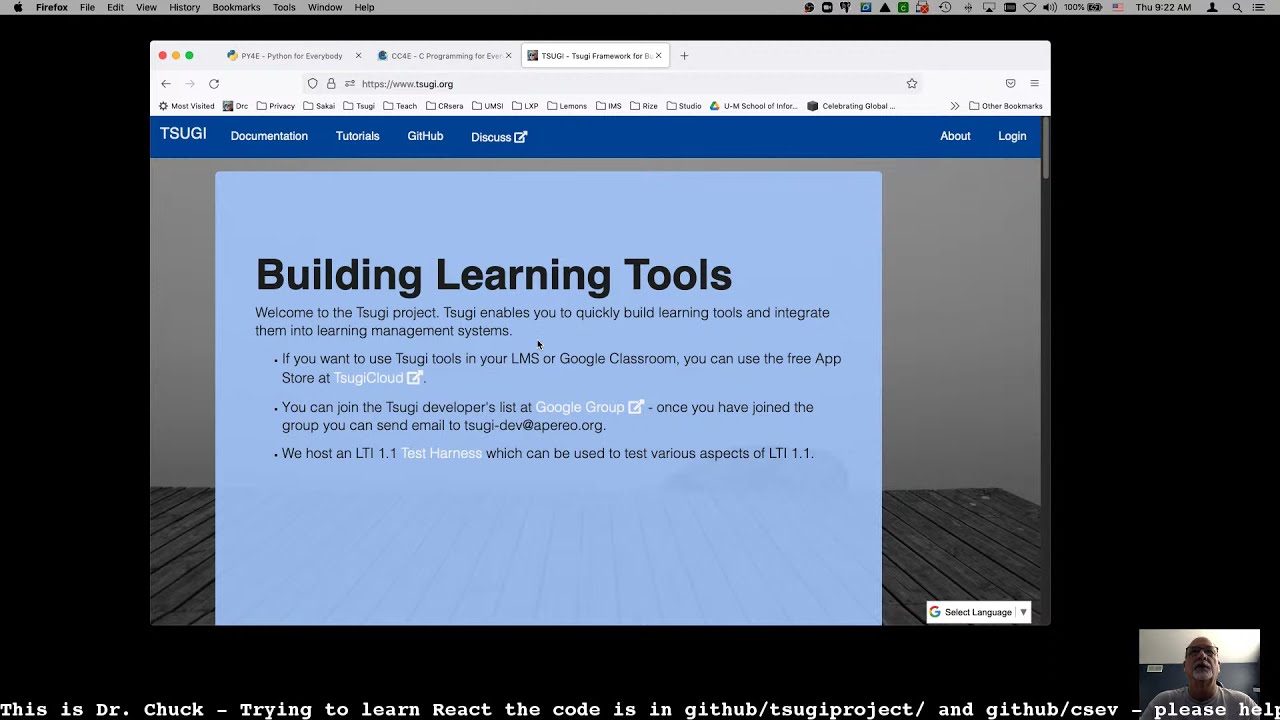
Task: Open the Select Language dropdown
Action: point(979,612)
